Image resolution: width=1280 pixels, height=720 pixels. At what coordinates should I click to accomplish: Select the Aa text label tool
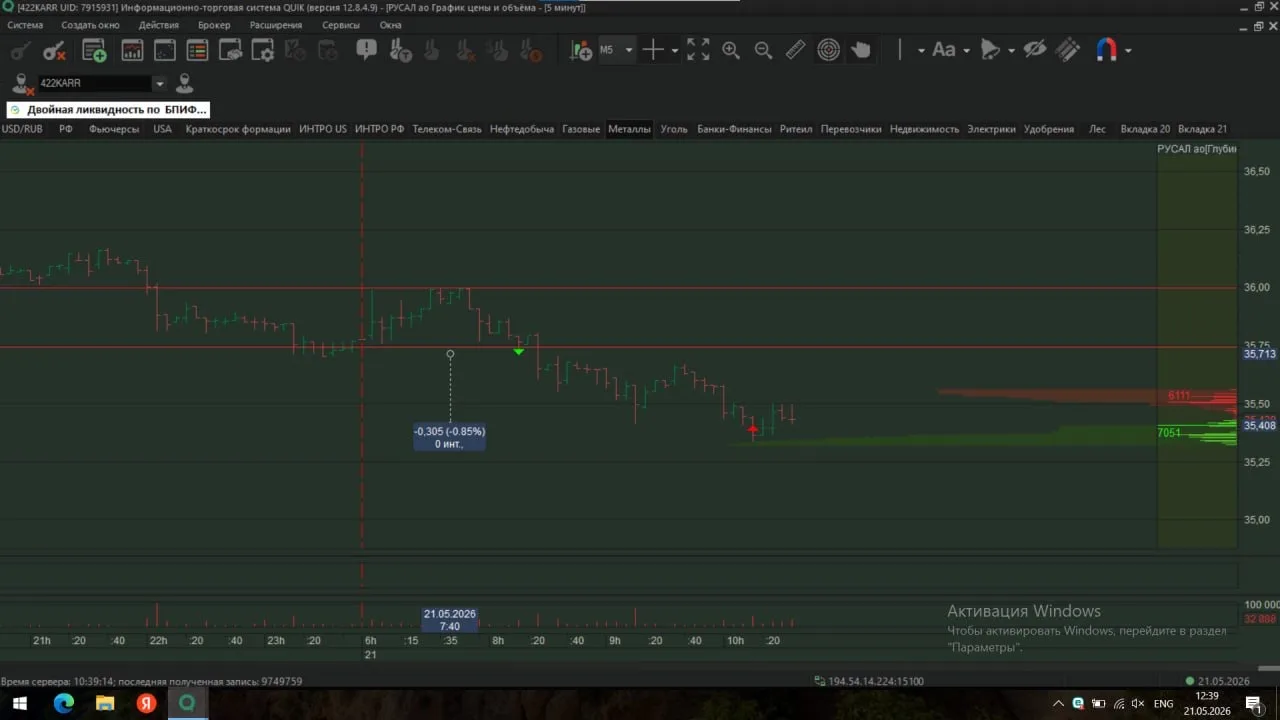tap(943, 50)
